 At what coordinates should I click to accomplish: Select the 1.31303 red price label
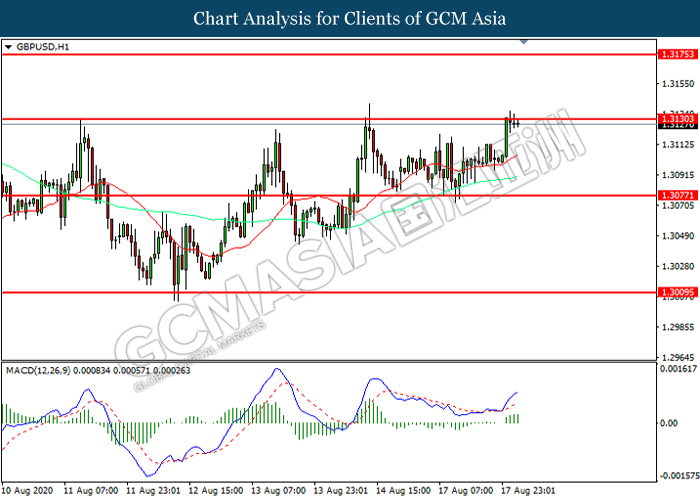pyautogui.click(x=677, y=119)
